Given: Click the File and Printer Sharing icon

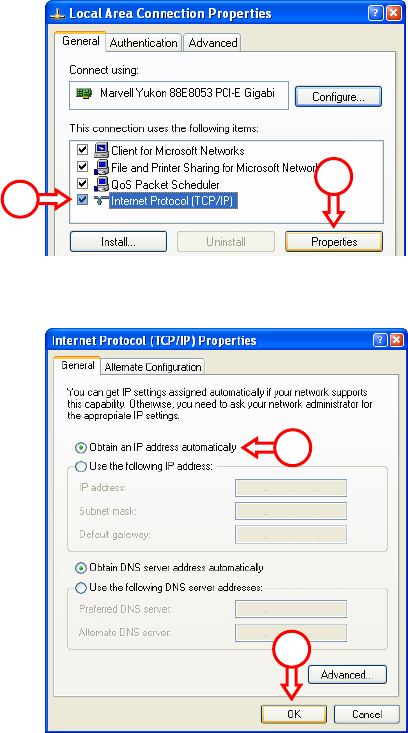Looking at the screenshot, I should [101, 167].
